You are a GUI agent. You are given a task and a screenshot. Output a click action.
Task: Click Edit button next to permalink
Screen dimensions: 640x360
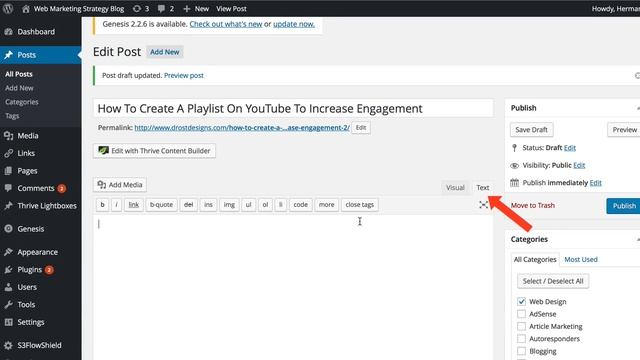tap(361, 128)
